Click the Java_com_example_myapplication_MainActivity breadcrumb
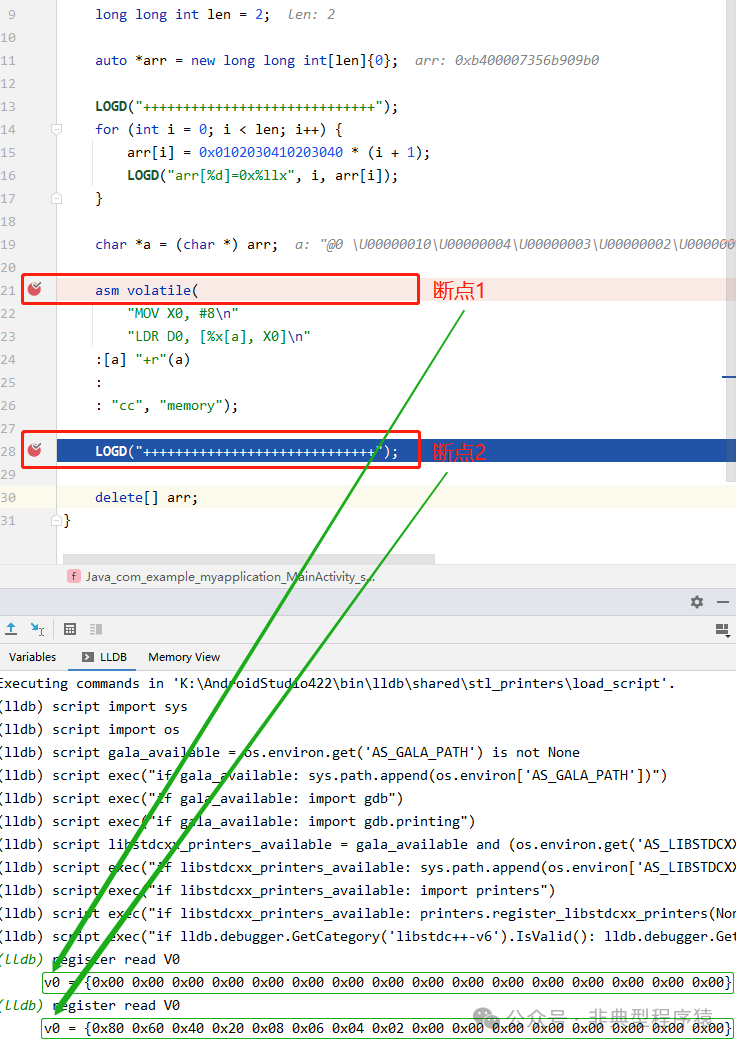The image size is (736, 1048). tap(229, 576)
